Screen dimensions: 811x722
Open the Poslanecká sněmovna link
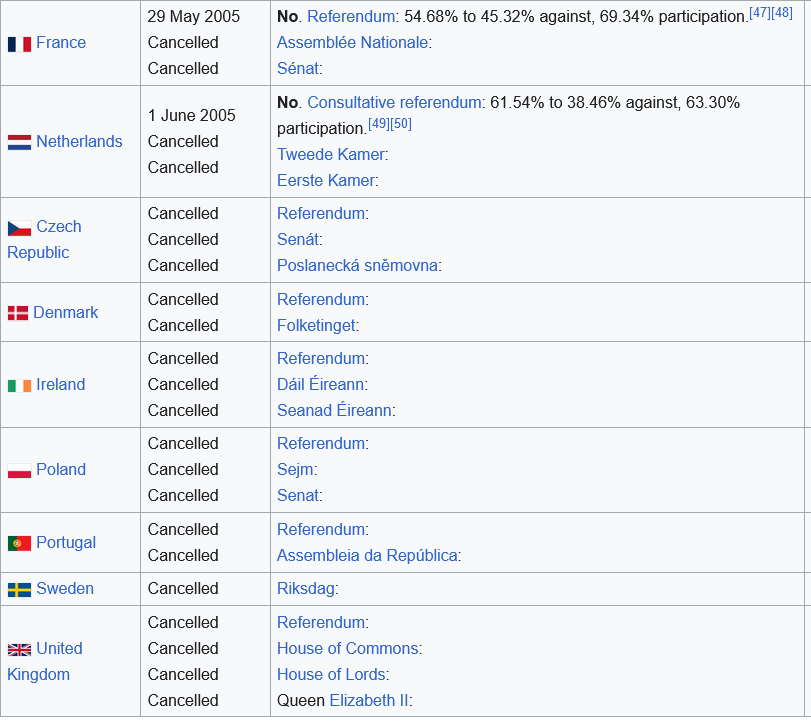358,265
